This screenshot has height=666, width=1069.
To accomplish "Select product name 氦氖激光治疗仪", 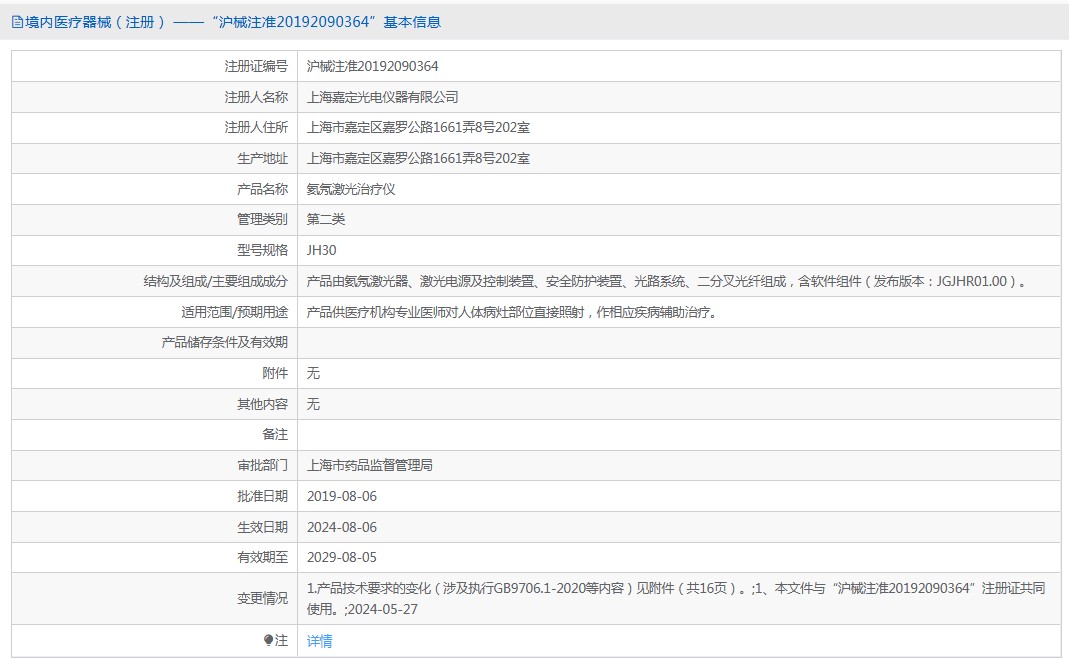I will point(351,189).
